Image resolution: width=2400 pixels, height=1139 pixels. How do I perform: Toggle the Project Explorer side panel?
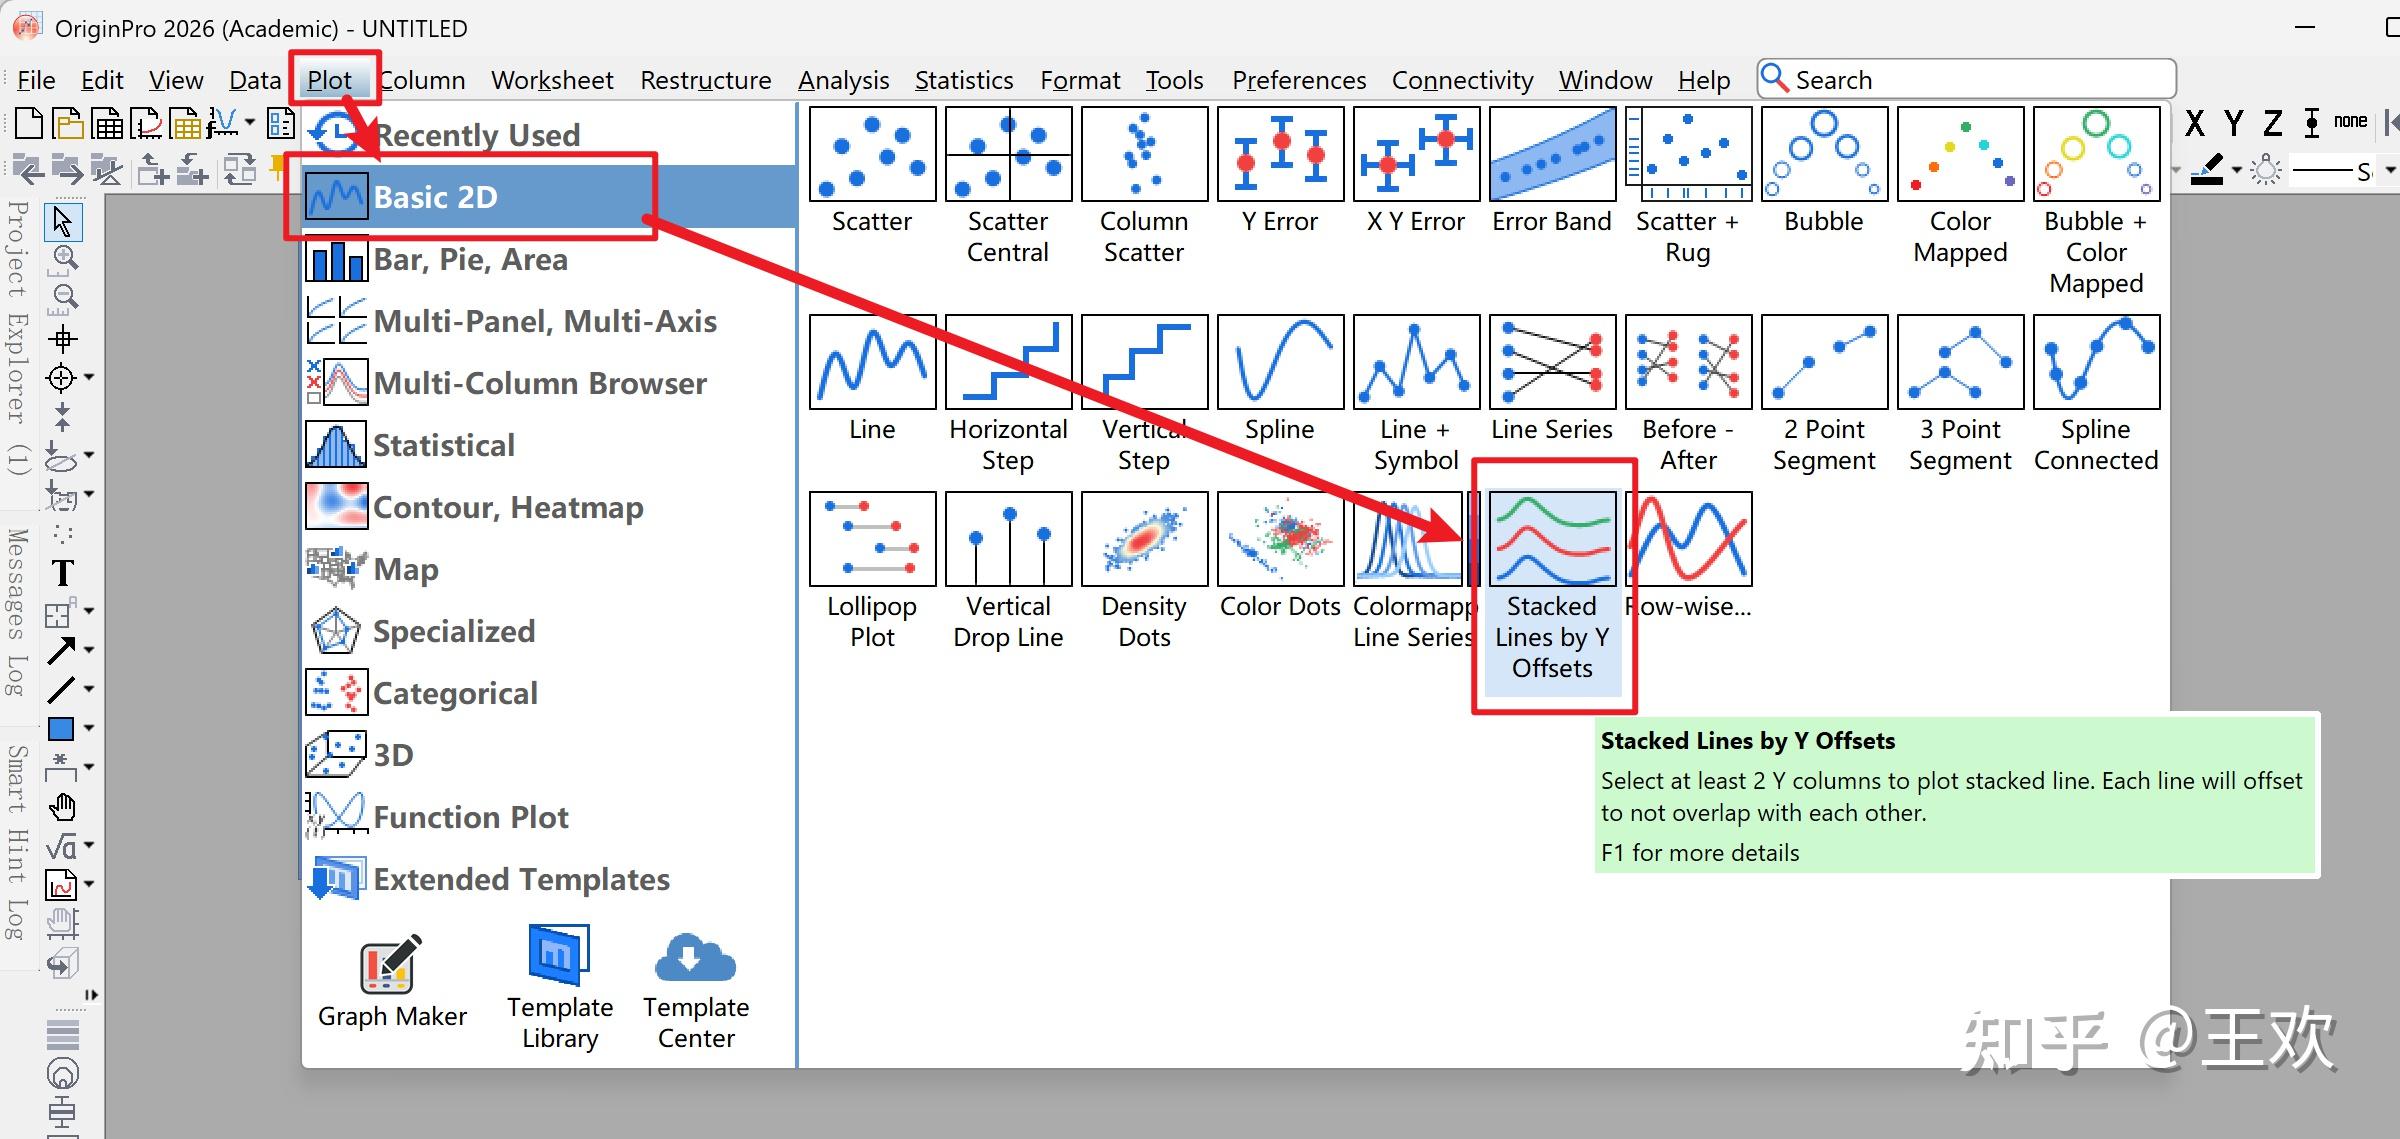click(x=17, y=338)
